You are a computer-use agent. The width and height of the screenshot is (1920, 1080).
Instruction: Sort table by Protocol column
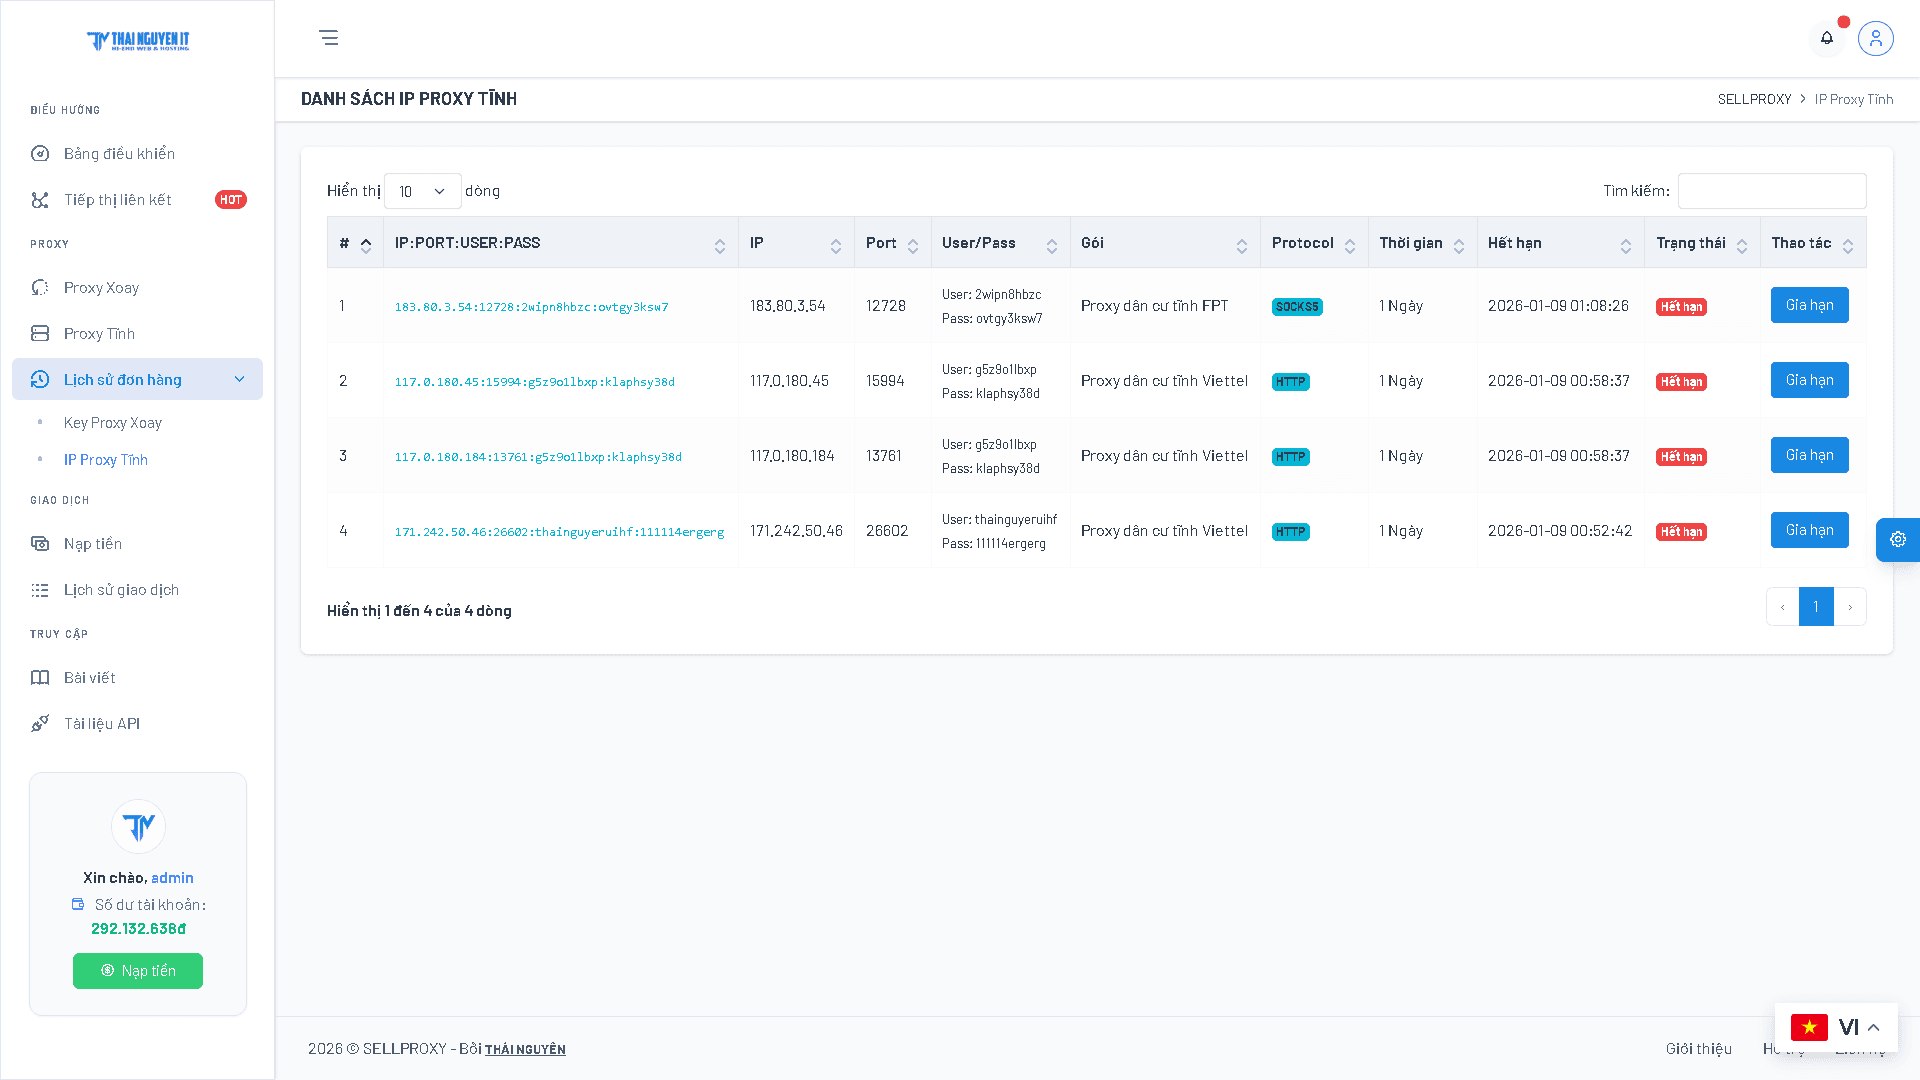tap(1313, 243)
